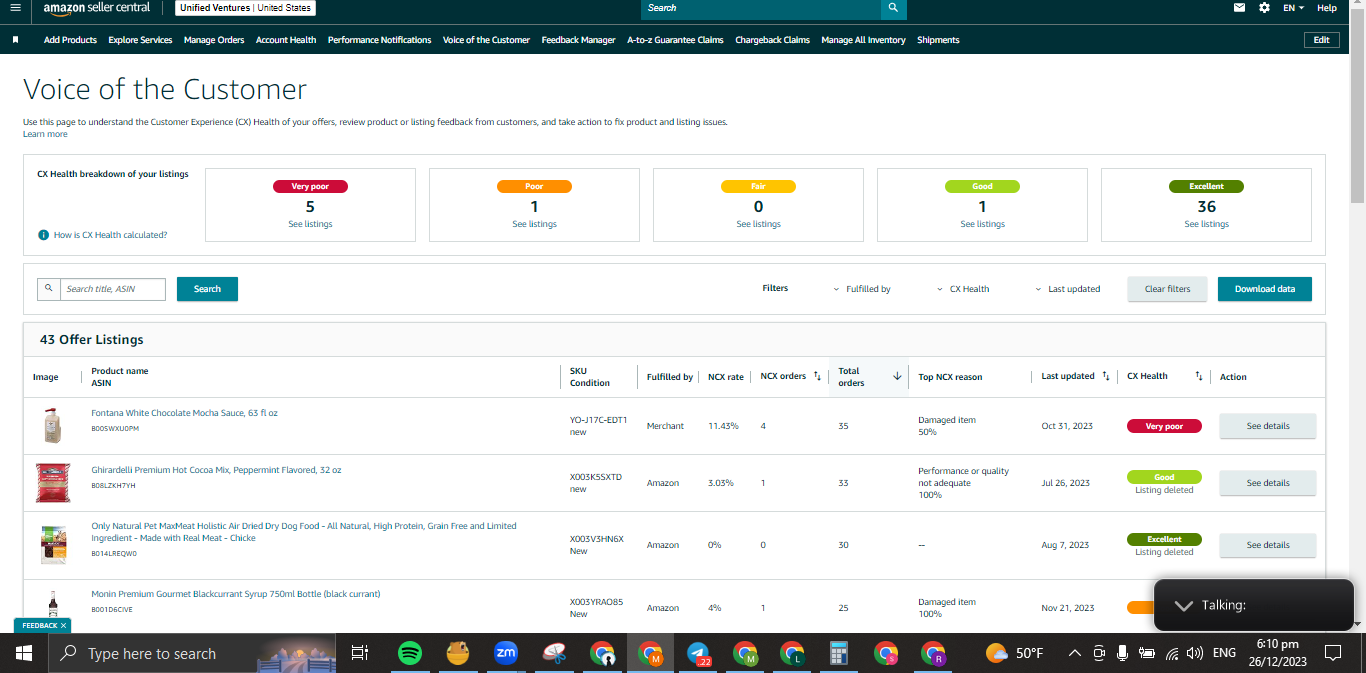The image size is (1366, 673).
Task: See listings under the Poor card
Action: (534, 224)
